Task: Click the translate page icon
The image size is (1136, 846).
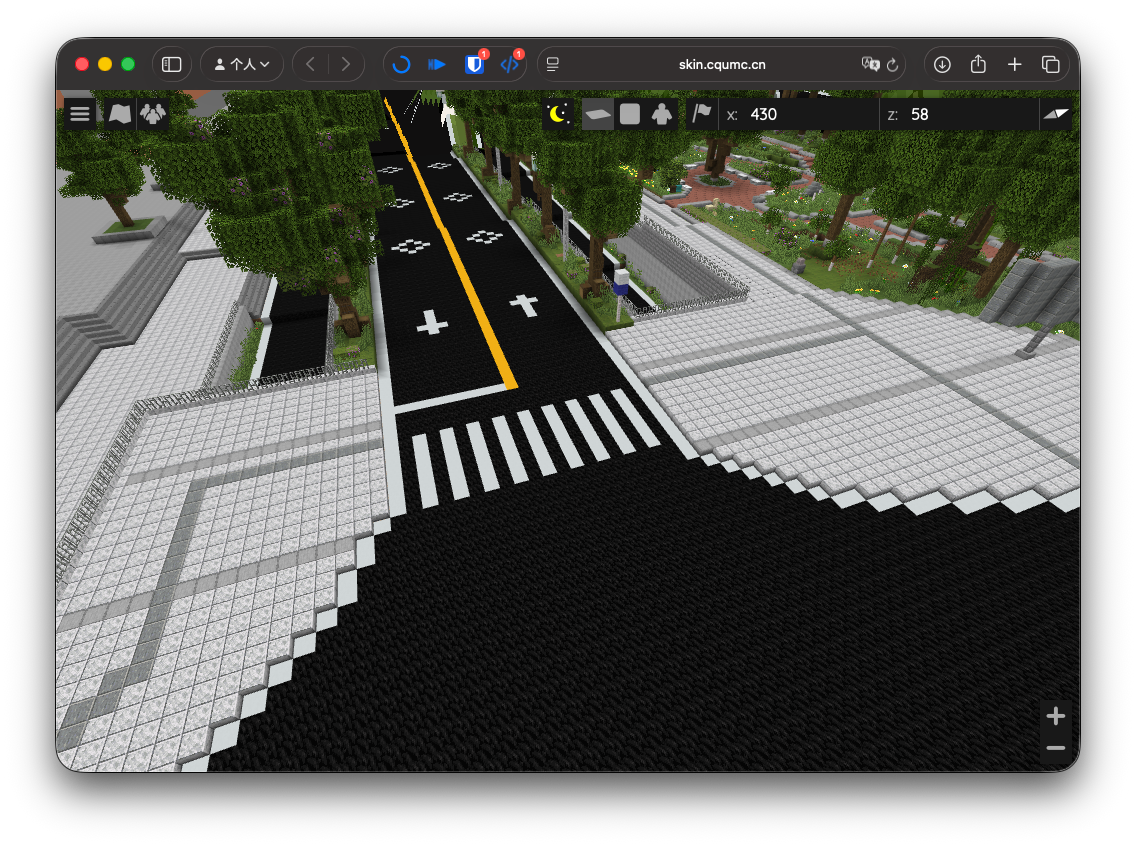Action: [x=870, y=64]
